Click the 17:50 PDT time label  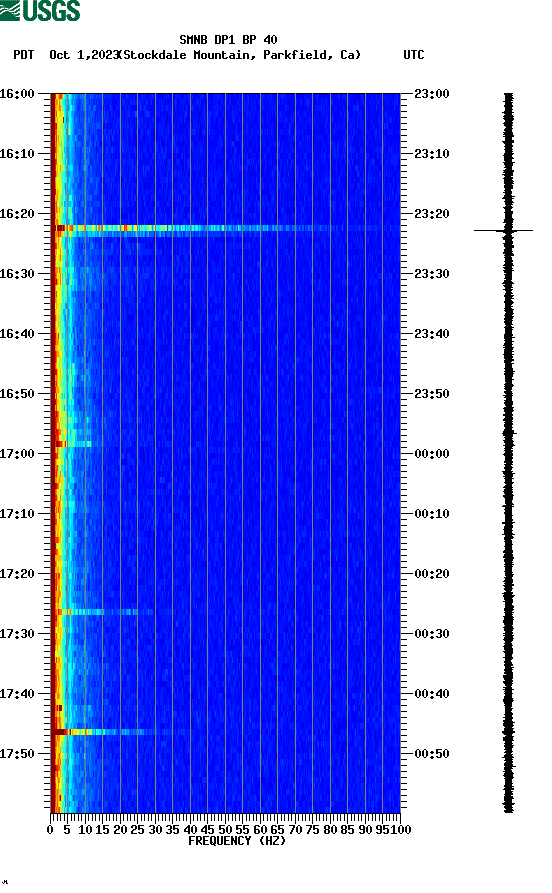point(17,753)
